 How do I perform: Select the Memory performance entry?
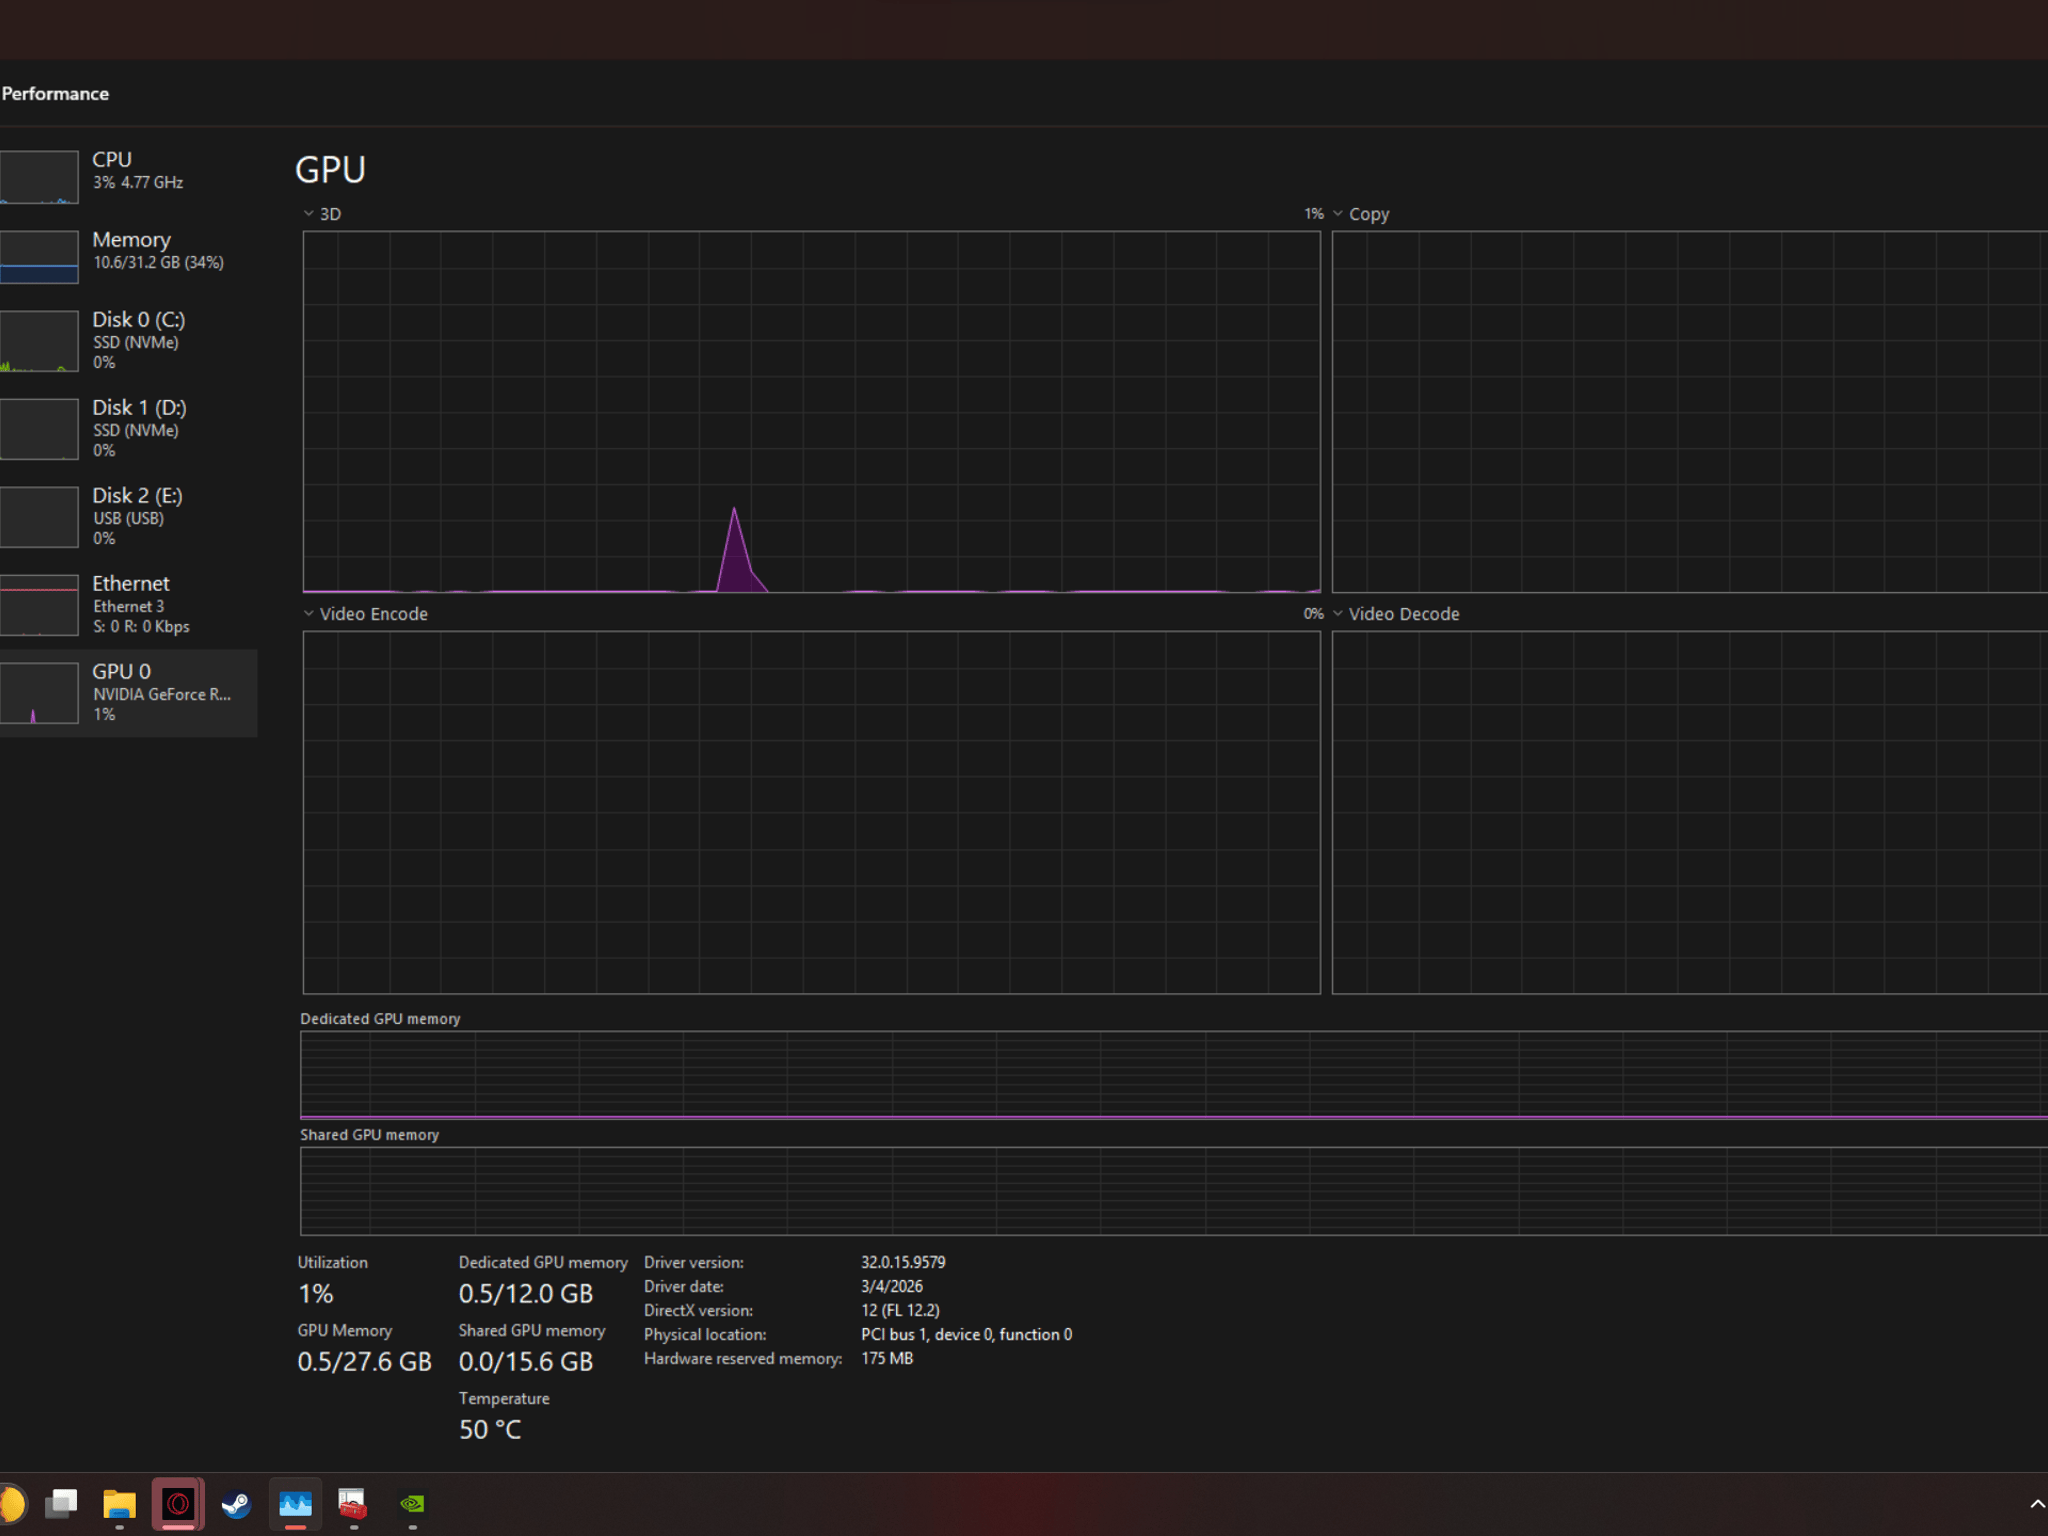click(128, 256)
